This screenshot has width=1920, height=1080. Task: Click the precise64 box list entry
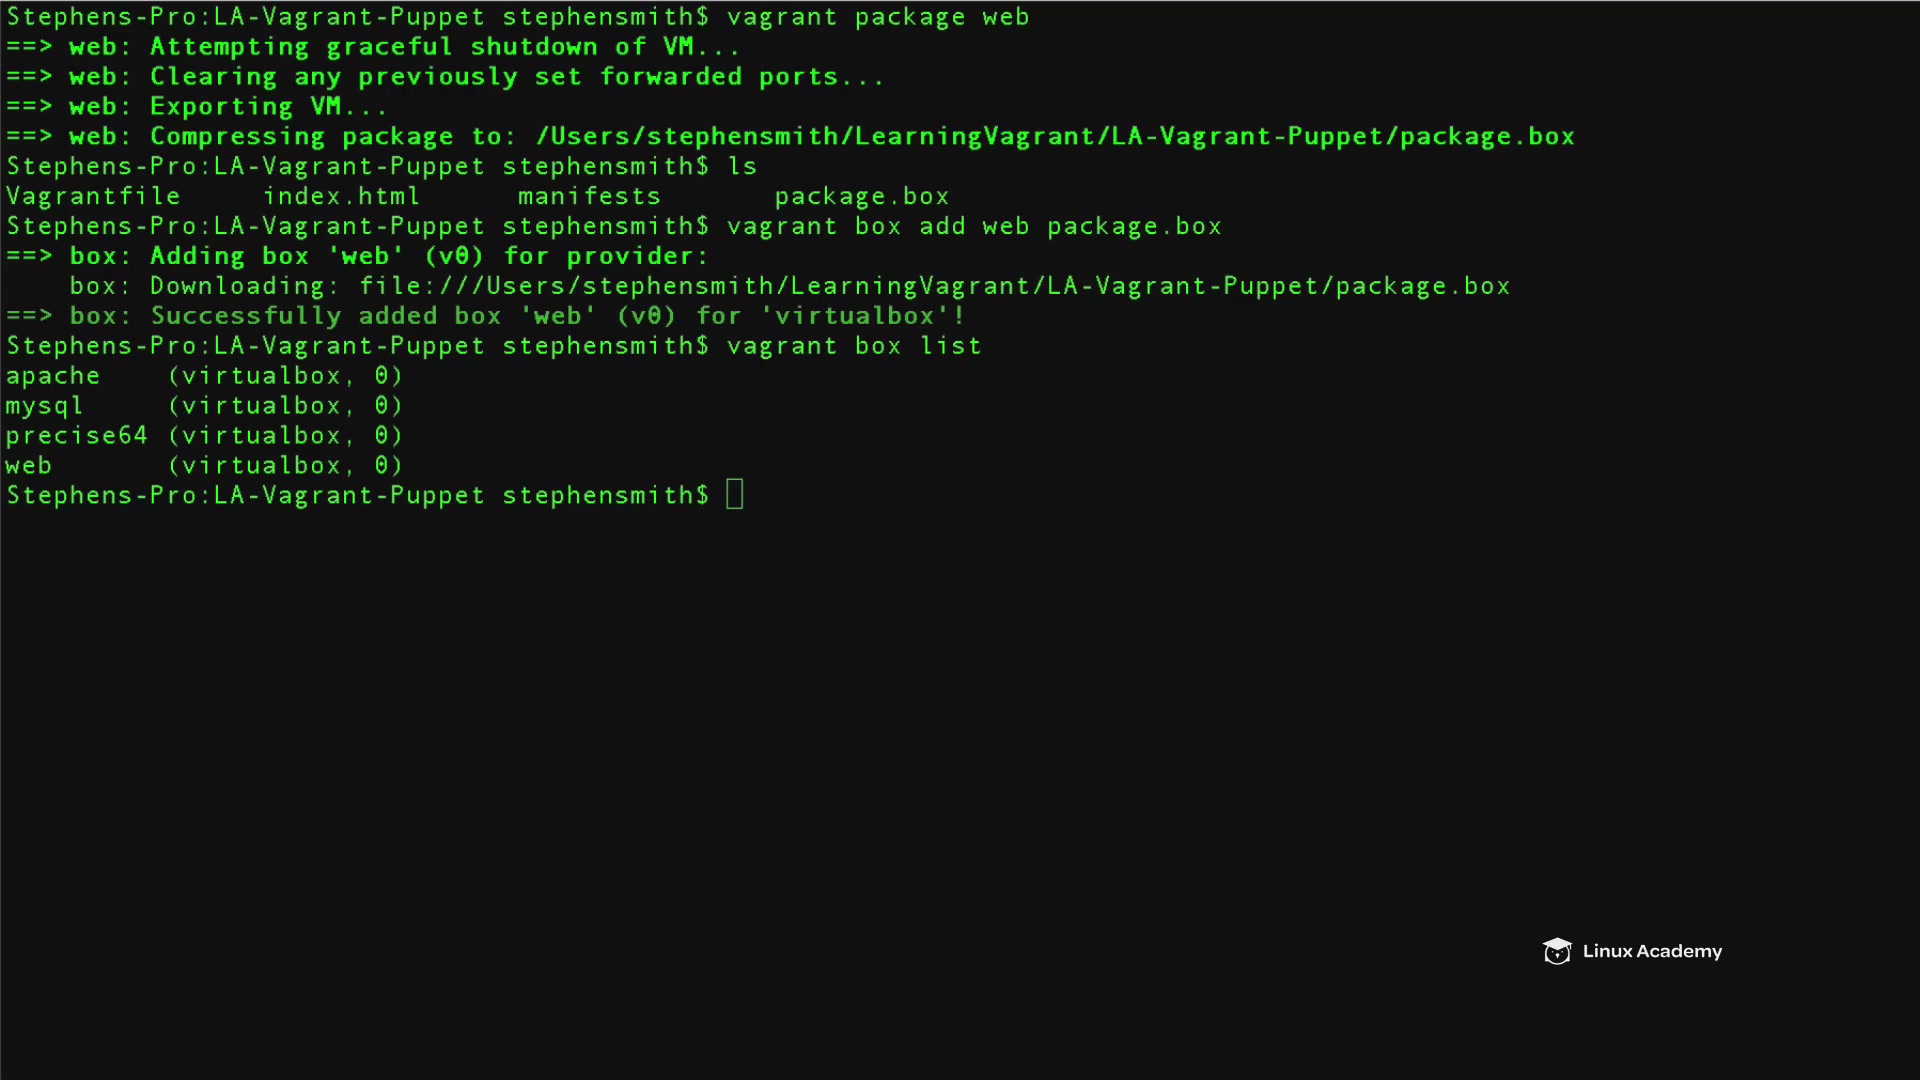coord(77,436)
